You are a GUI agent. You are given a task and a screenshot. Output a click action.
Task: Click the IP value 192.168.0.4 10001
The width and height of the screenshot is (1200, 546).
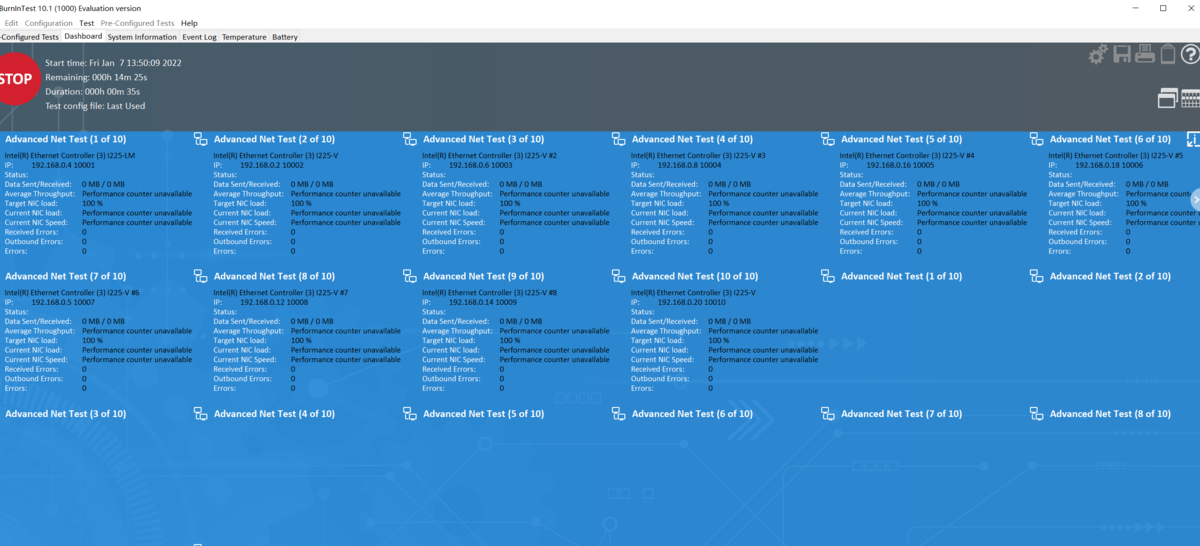click(63, 165)
